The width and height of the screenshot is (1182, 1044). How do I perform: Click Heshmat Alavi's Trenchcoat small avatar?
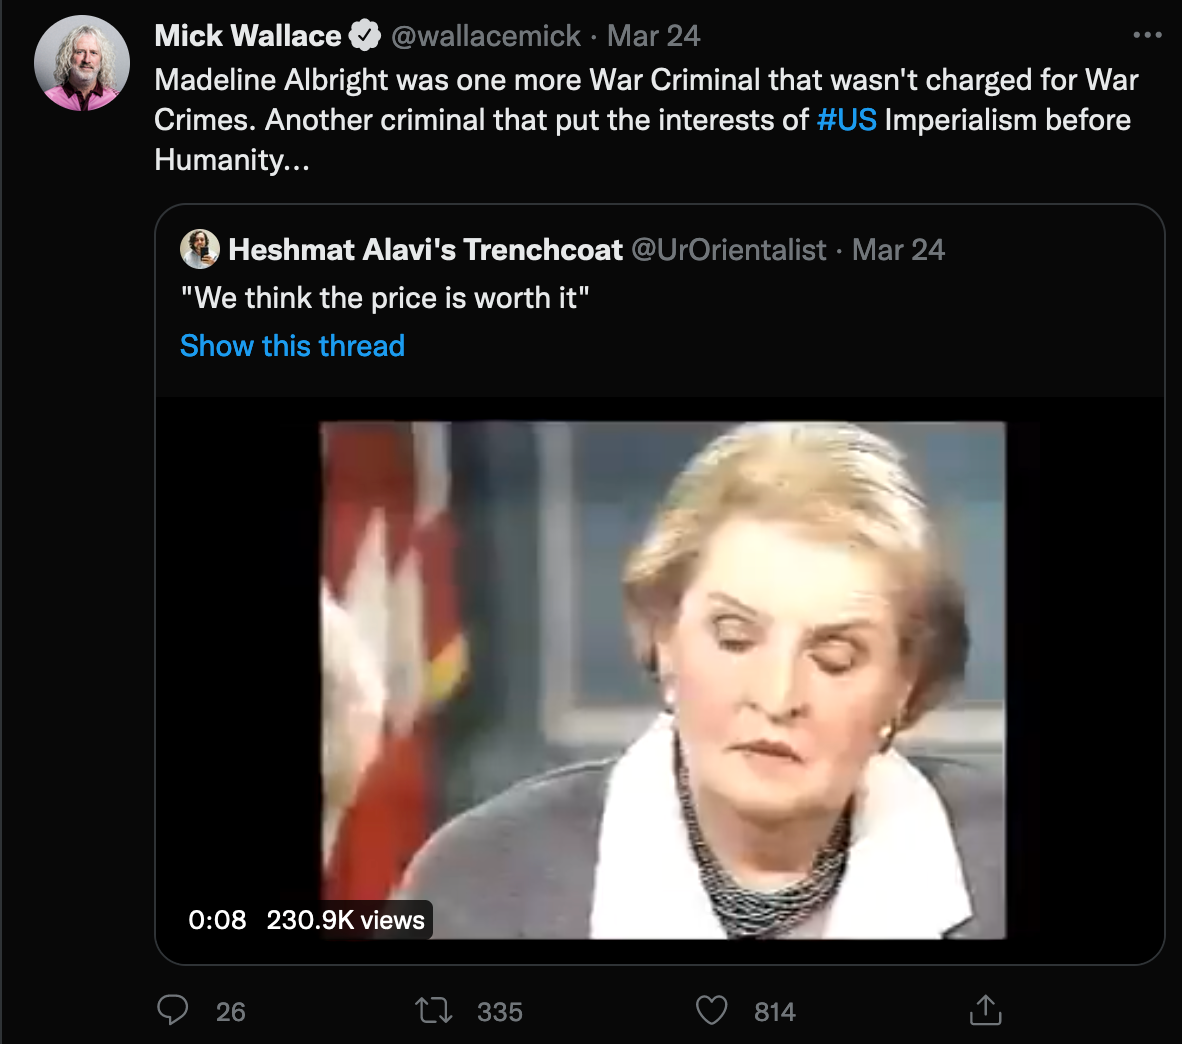pyautogui.click(x=200, y=249)
